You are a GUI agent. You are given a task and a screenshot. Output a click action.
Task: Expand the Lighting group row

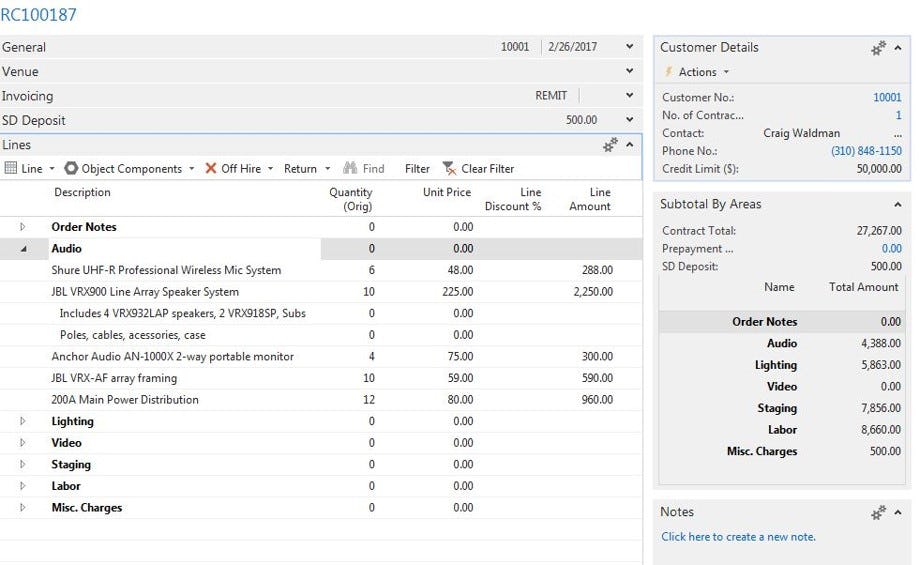(23, 421)
